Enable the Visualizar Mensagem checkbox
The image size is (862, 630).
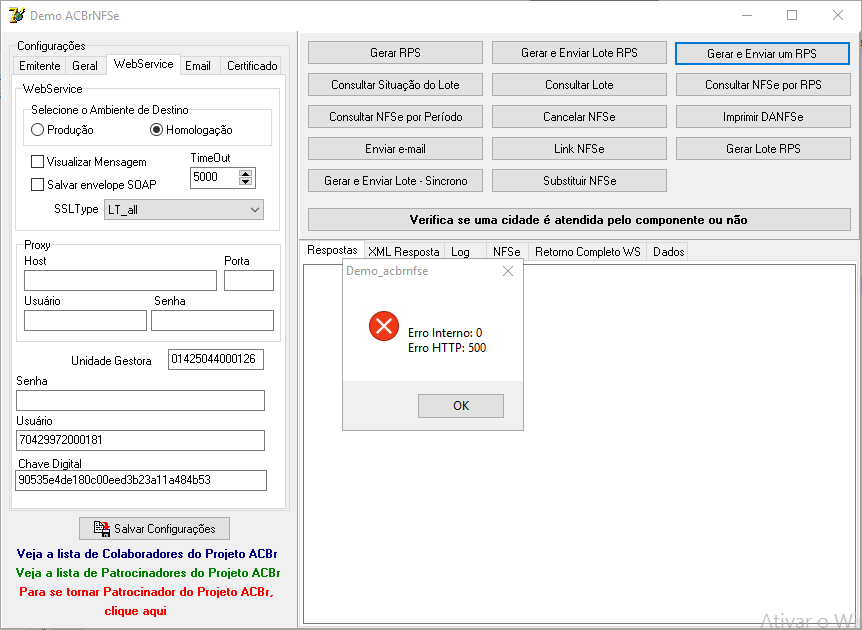(37, 162)
